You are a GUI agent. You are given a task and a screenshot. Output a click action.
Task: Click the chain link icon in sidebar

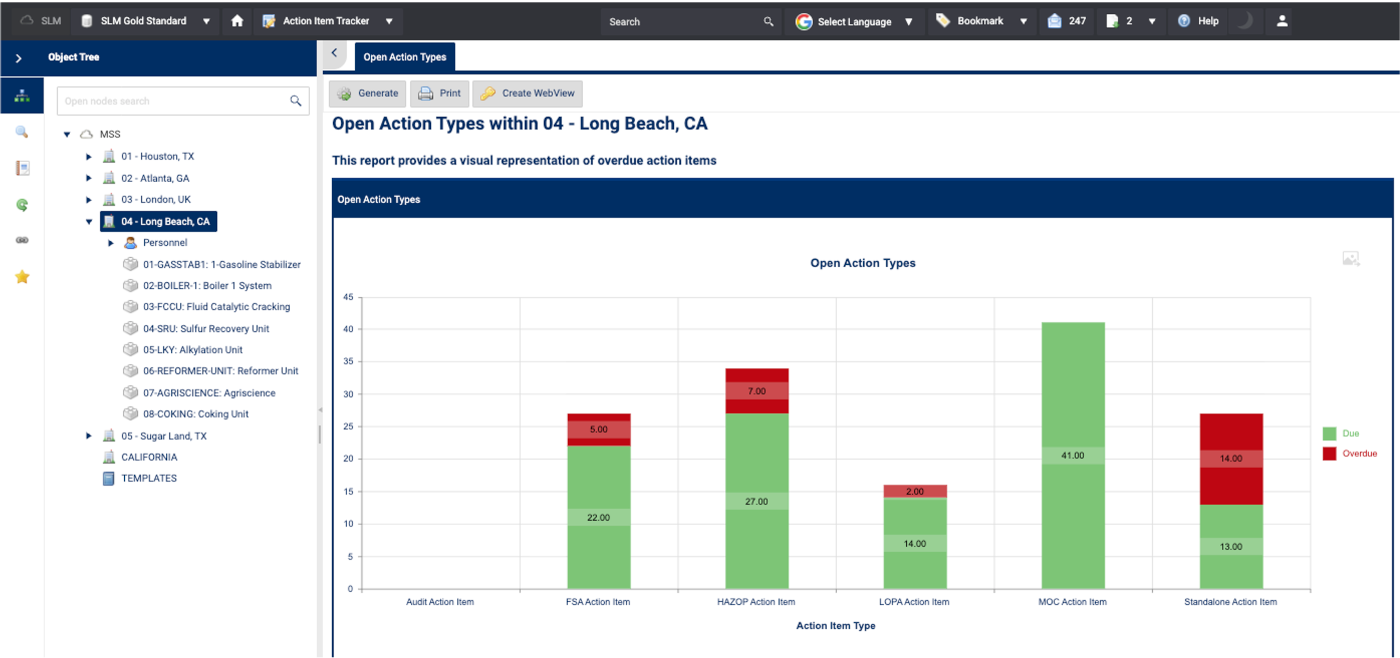coord(22,241)
